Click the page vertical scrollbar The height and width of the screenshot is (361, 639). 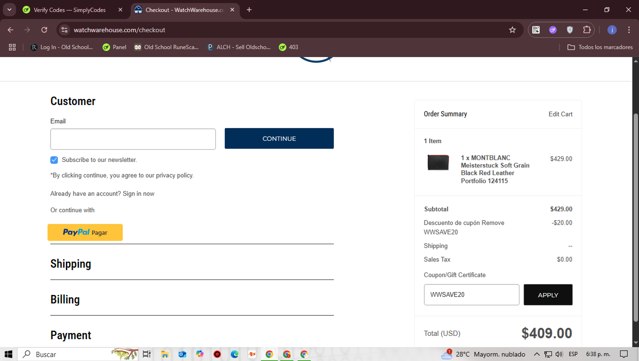(x=635, y=218)
